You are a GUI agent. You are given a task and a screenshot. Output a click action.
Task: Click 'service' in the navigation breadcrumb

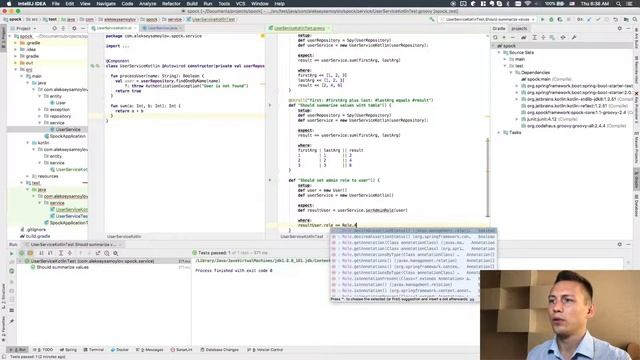(x=174, y=19)
